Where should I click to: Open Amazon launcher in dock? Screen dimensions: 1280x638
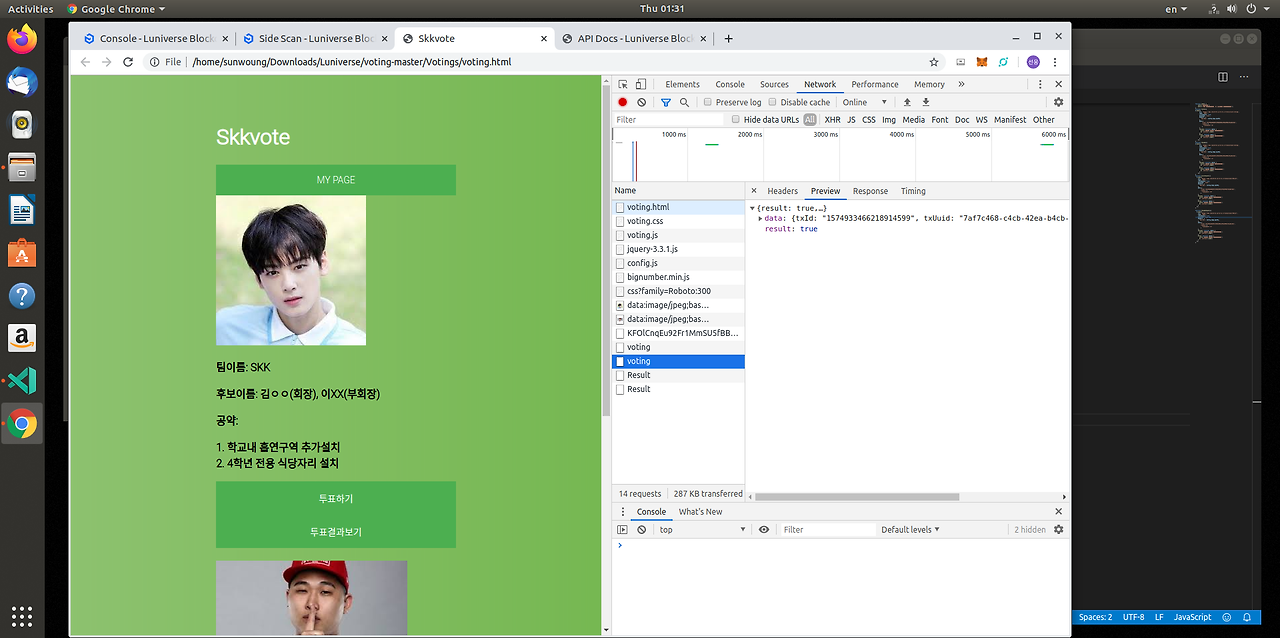click(21, 338)
